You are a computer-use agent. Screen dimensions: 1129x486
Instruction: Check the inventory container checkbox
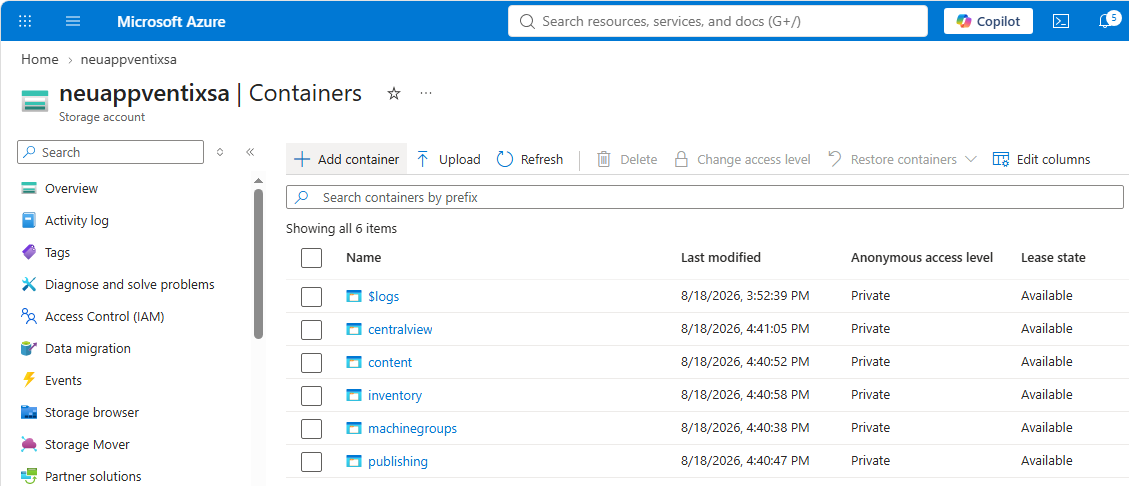tap(311, 395)
